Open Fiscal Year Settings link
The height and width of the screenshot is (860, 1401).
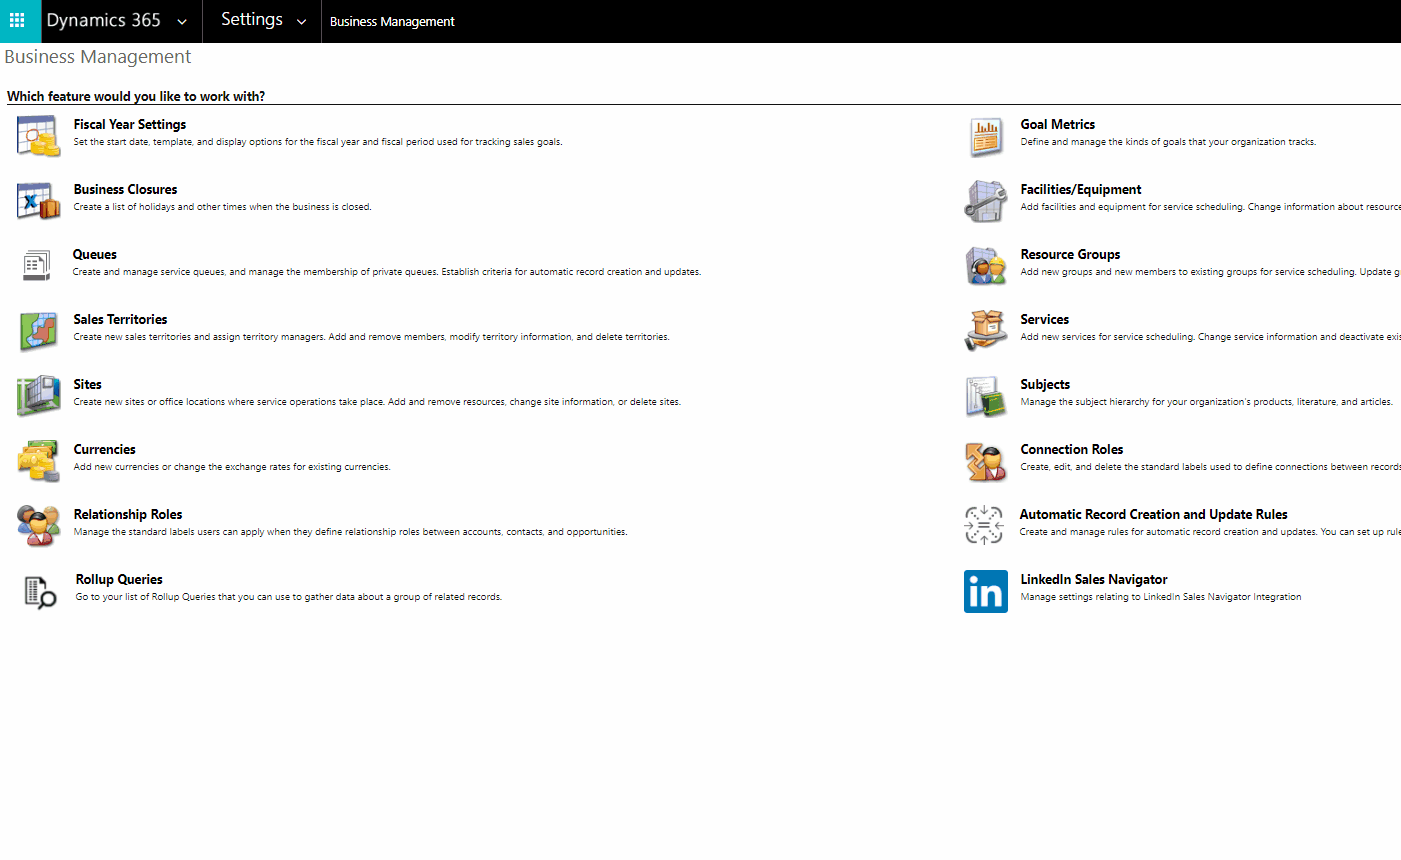pos(130,124)
